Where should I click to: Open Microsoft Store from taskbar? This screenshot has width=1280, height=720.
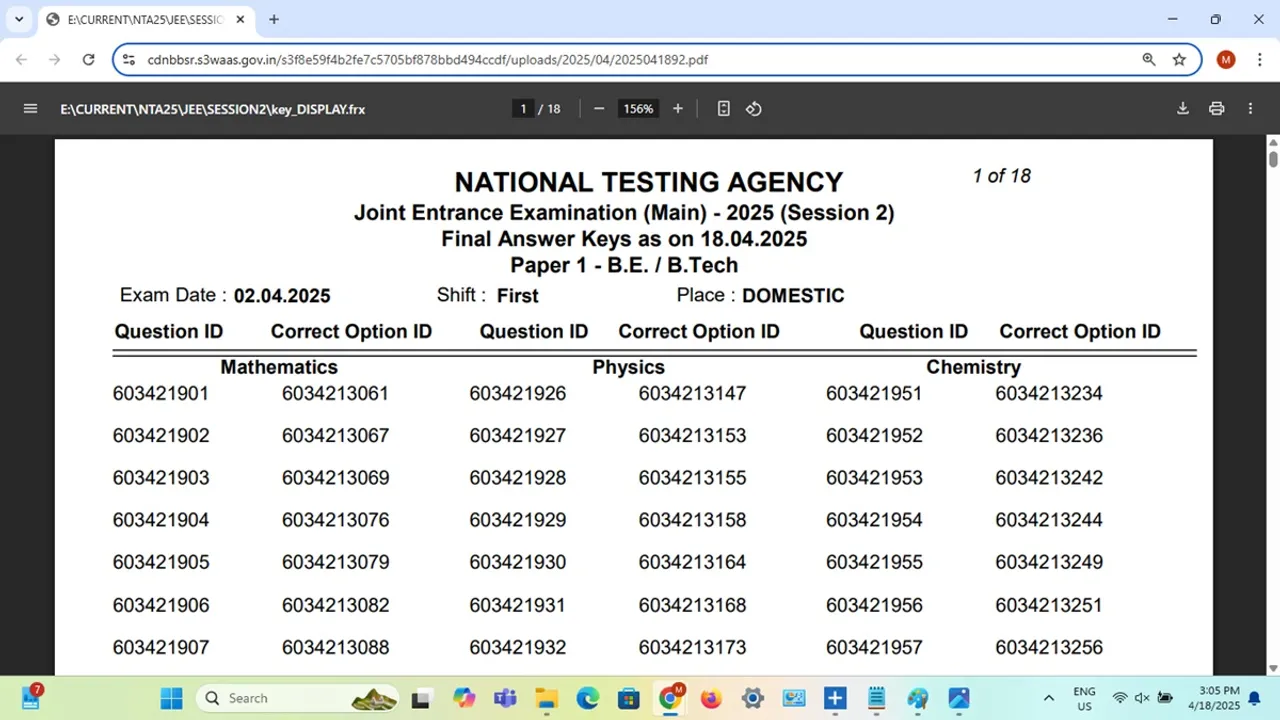point(628,698)
